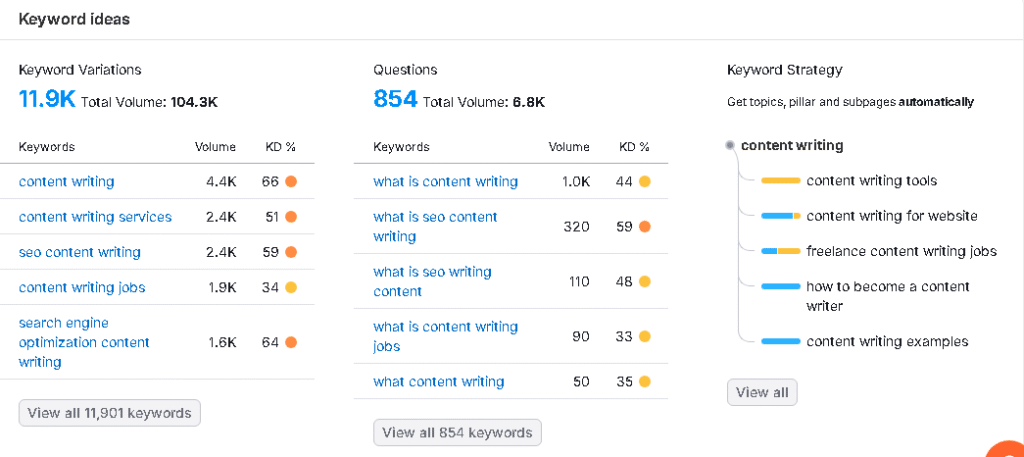Click yellow KD dot for 'what is content writing jobs'
Viewport: 1024px width, 457px height.
pos(645,336)
